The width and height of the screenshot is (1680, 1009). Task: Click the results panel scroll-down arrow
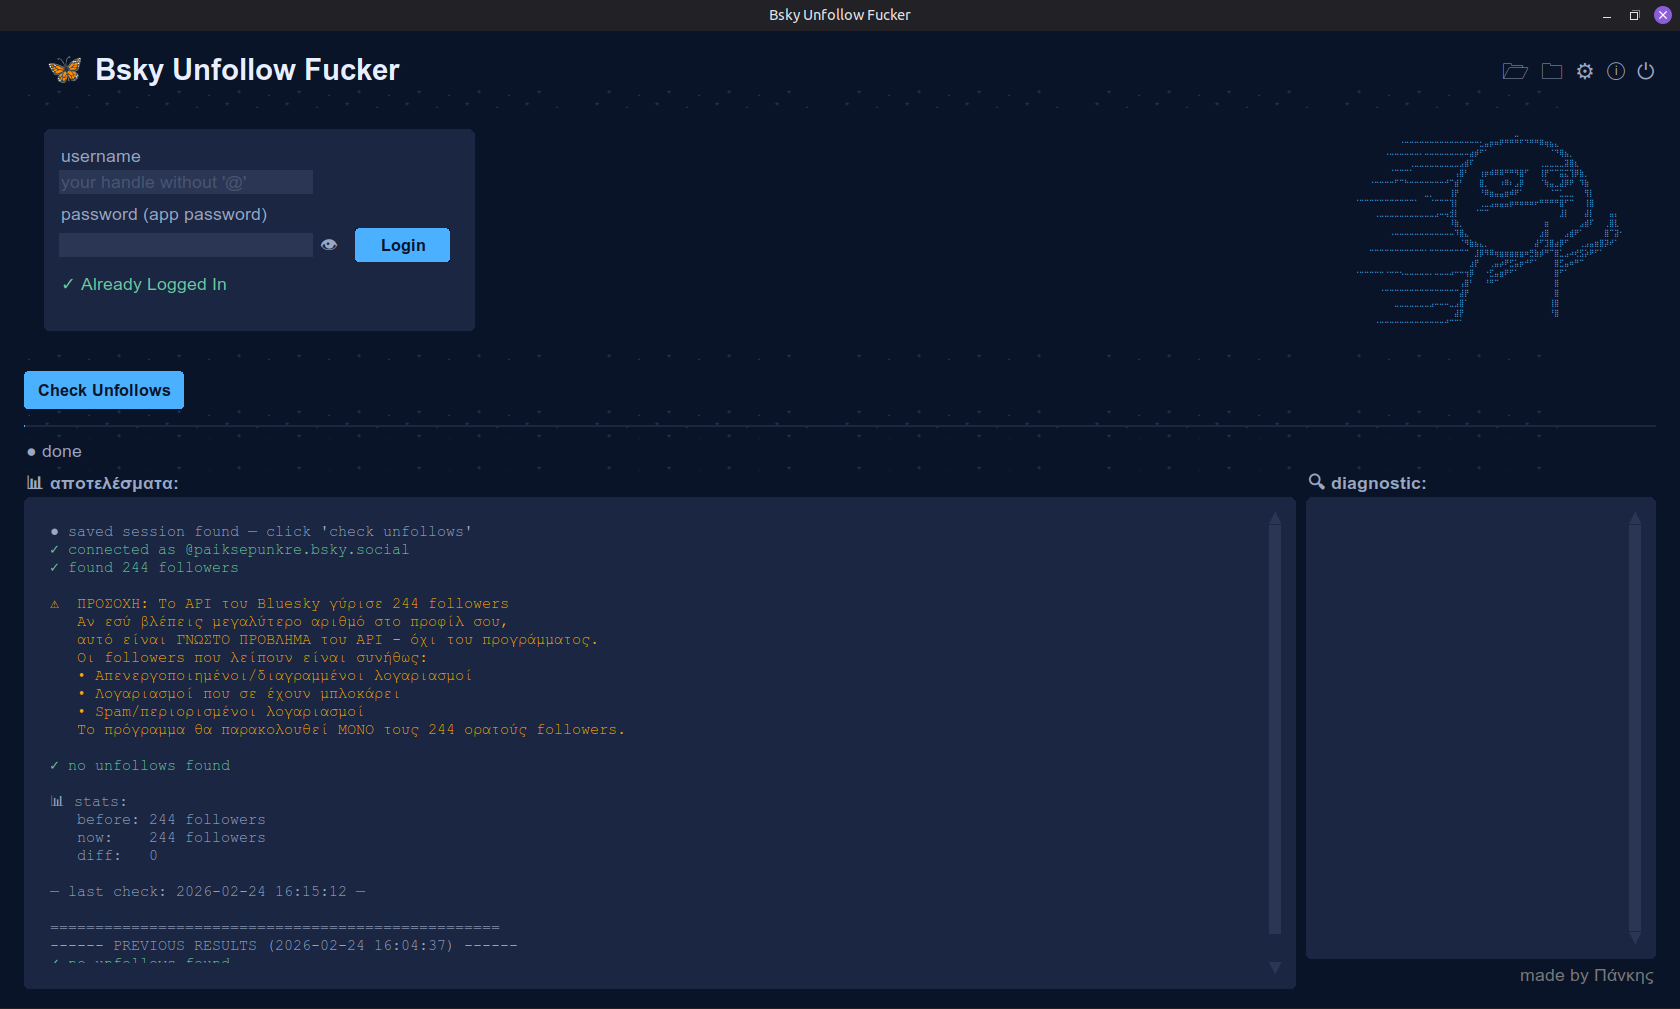tap(1275, 967)
